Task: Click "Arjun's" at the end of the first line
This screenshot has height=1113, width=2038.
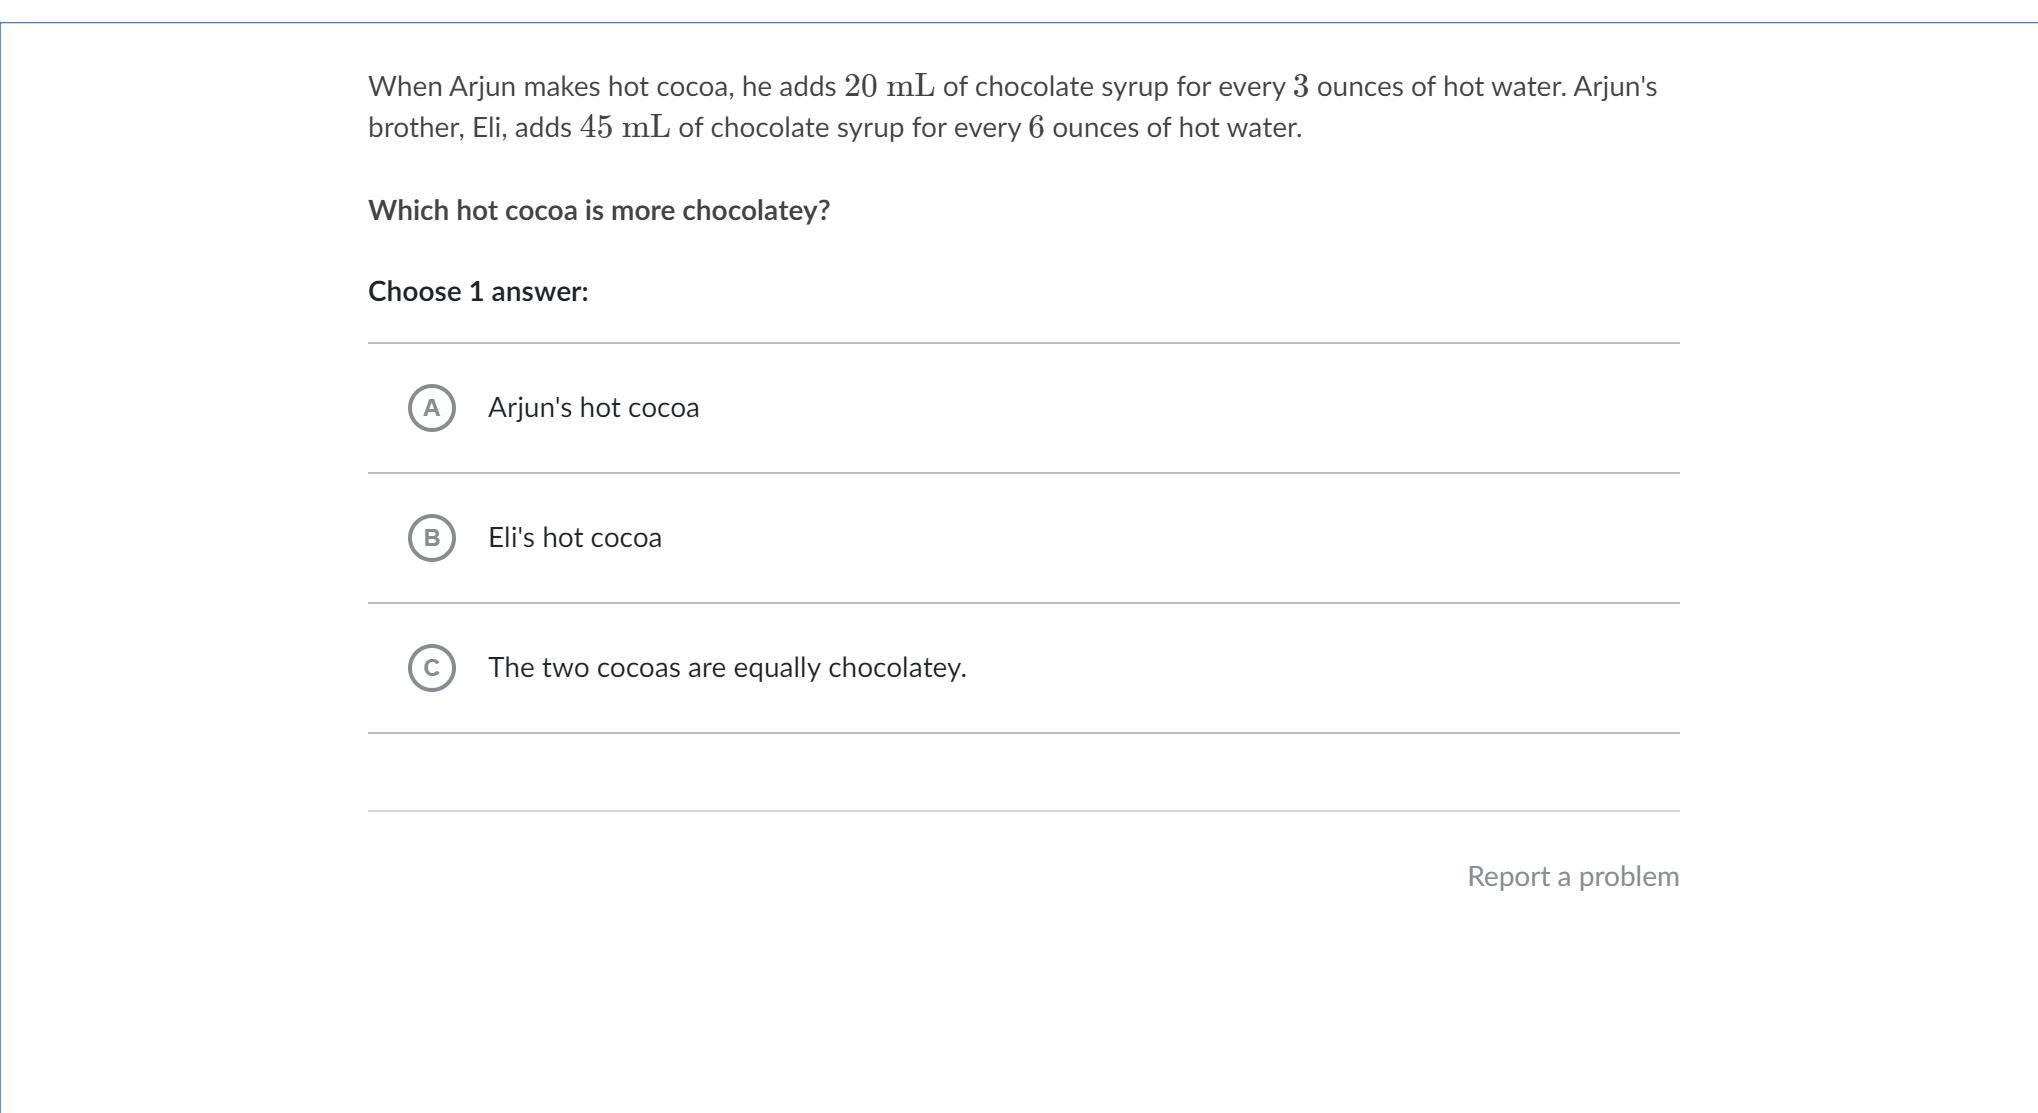Action: [1615, 87]
